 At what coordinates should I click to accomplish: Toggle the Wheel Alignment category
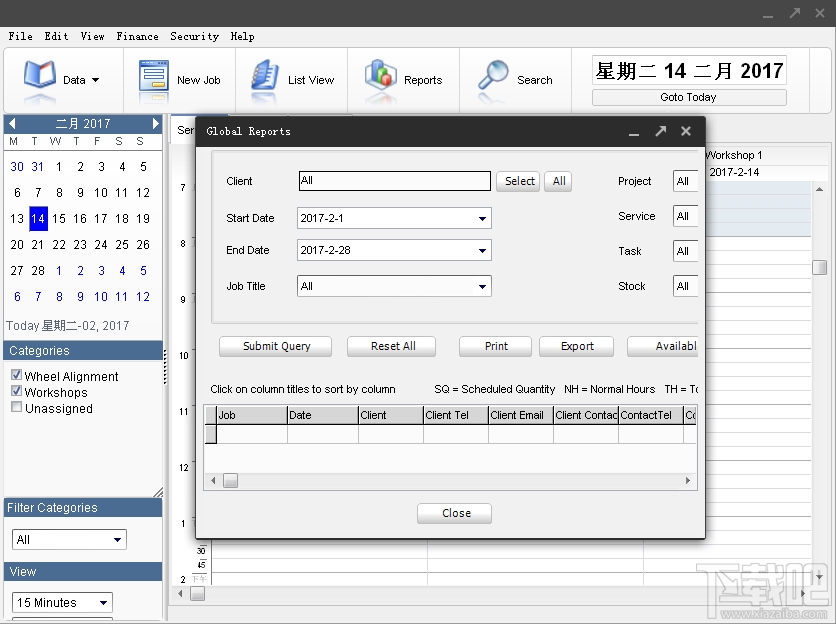14,376
